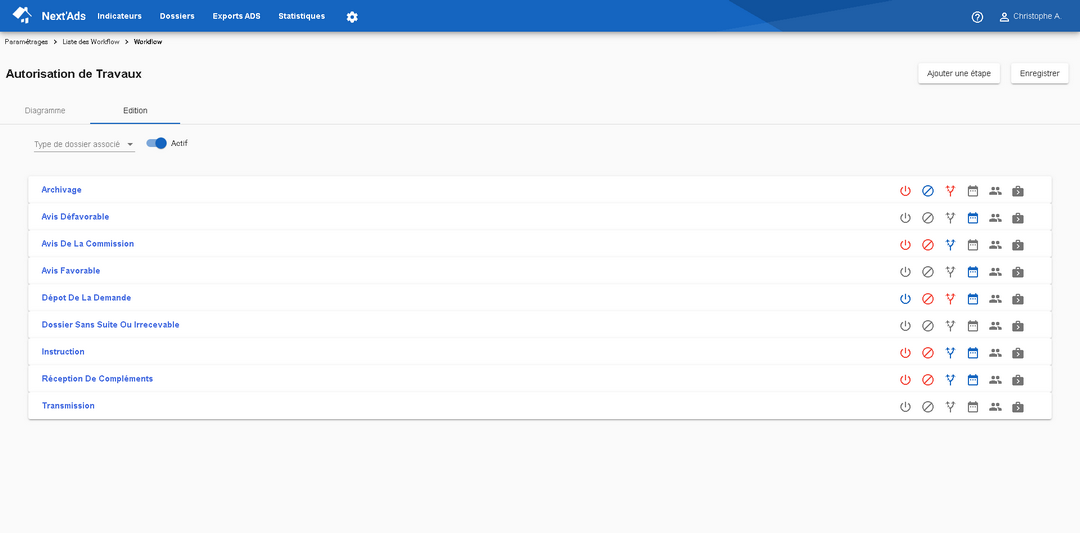Image resolution: width=1080 pixels, height=533 pixels.
Task: Click the blue calendar icon for Avis Défavorable
Action: pos(973,218)
